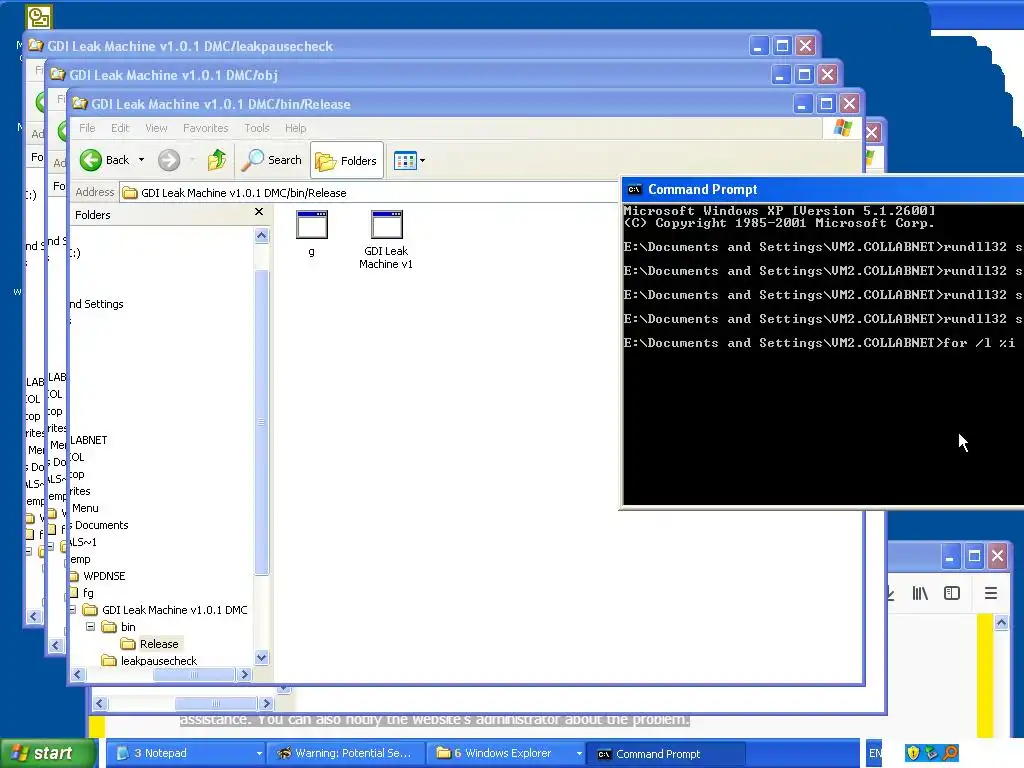1024x768 pixels.
Task: Click the Menu entry in folder tree
Action: click(85, 508)
